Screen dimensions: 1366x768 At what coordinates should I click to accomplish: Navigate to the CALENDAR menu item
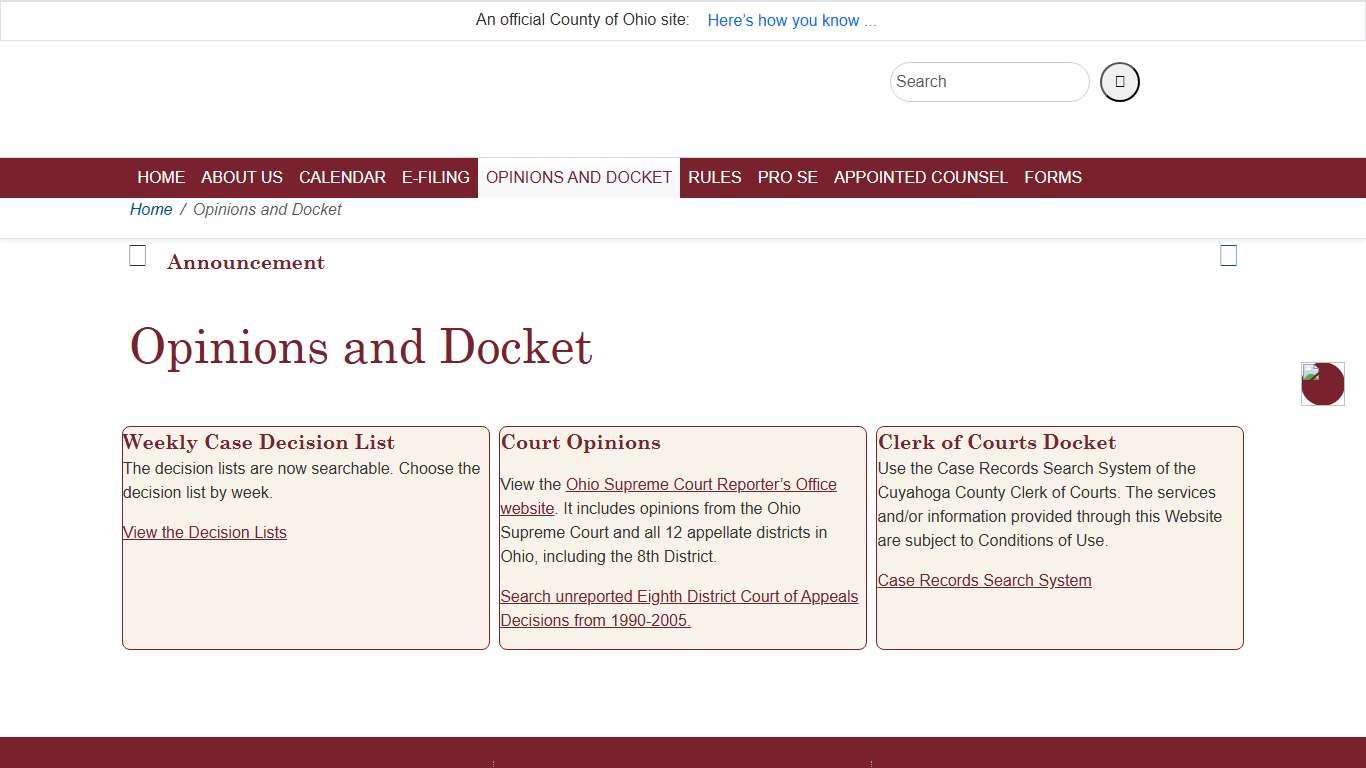tap(342, 177)
